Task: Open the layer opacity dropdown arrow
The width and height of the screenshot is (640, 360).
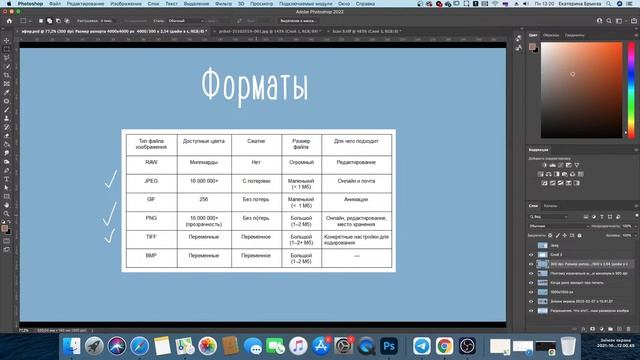Action: [636, 226]
